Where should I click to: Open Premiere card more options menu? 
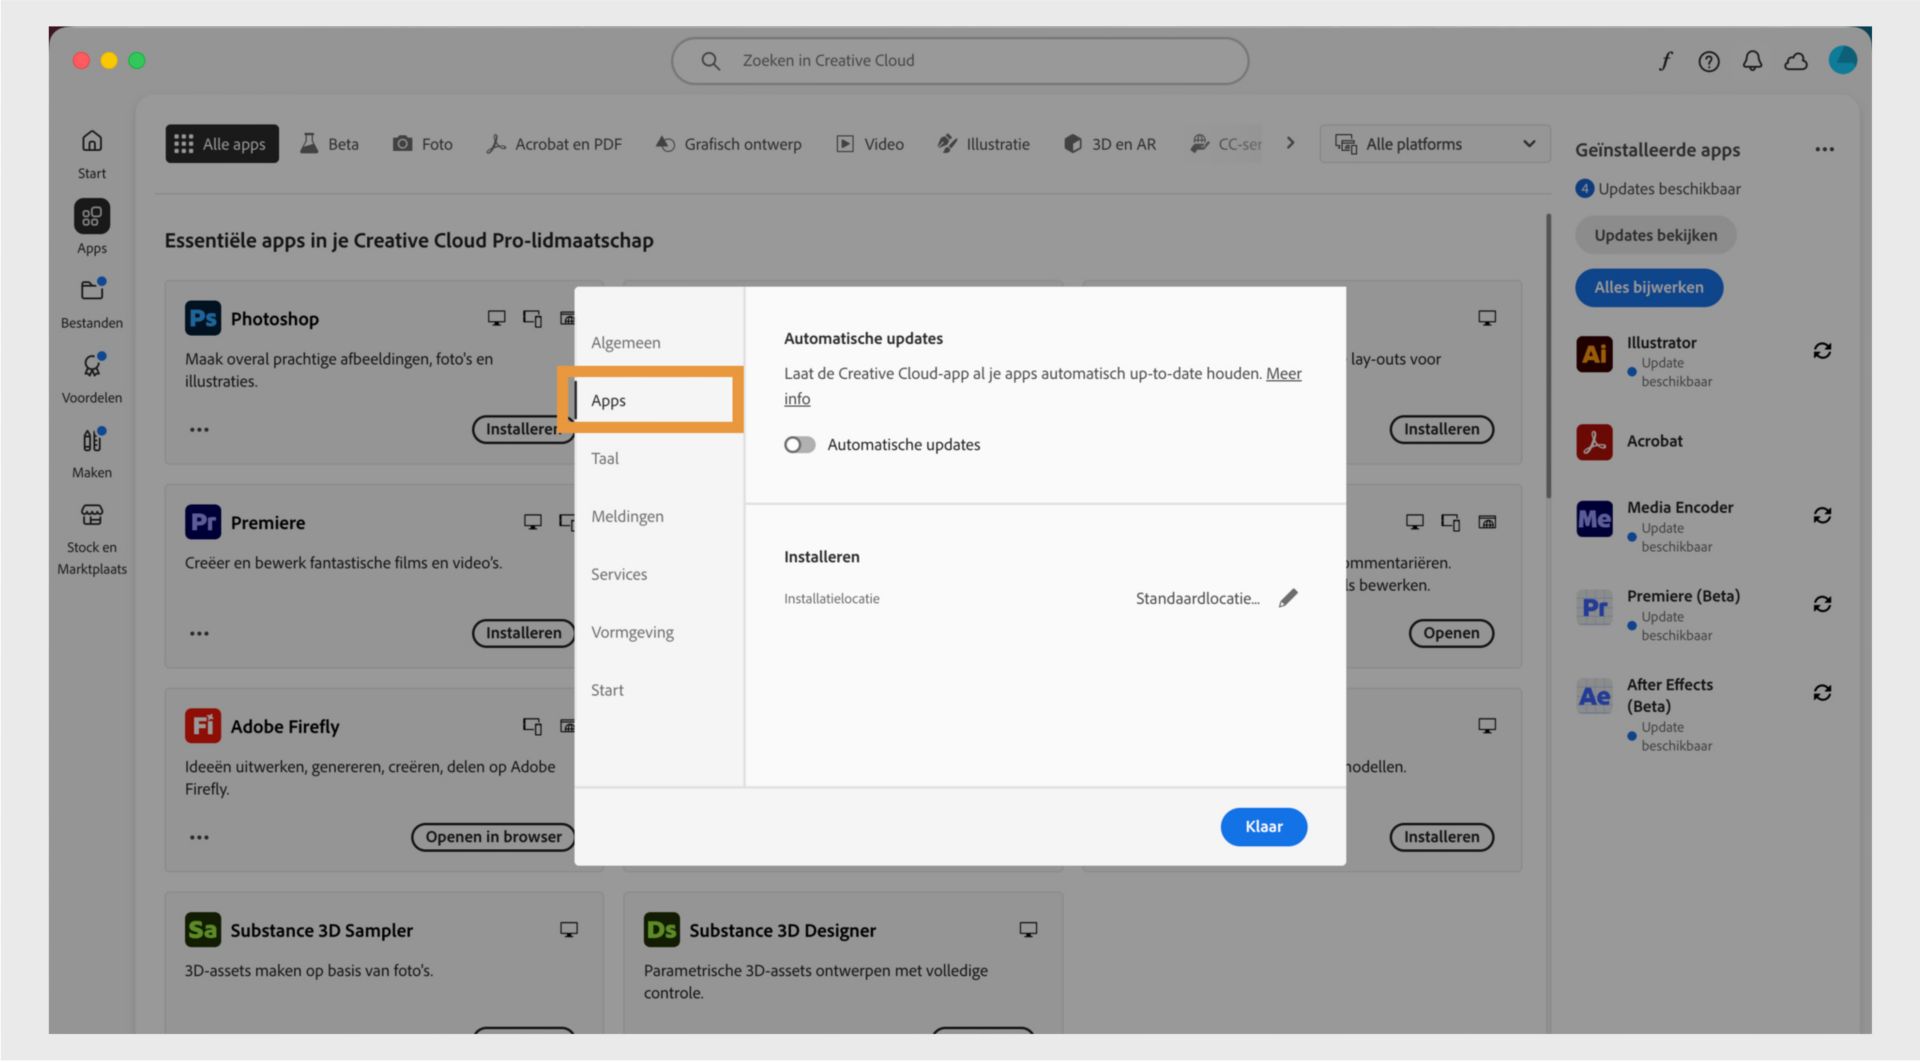click(x=199, y=634)
